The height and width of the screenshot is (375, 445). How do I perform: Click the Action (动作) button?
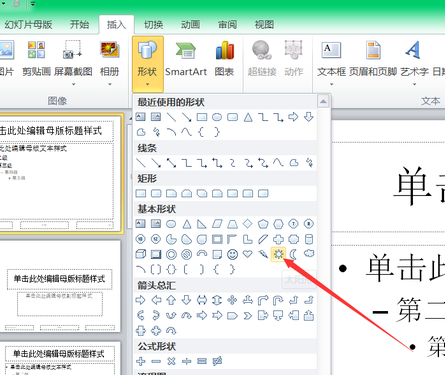[x=294, y=58]
